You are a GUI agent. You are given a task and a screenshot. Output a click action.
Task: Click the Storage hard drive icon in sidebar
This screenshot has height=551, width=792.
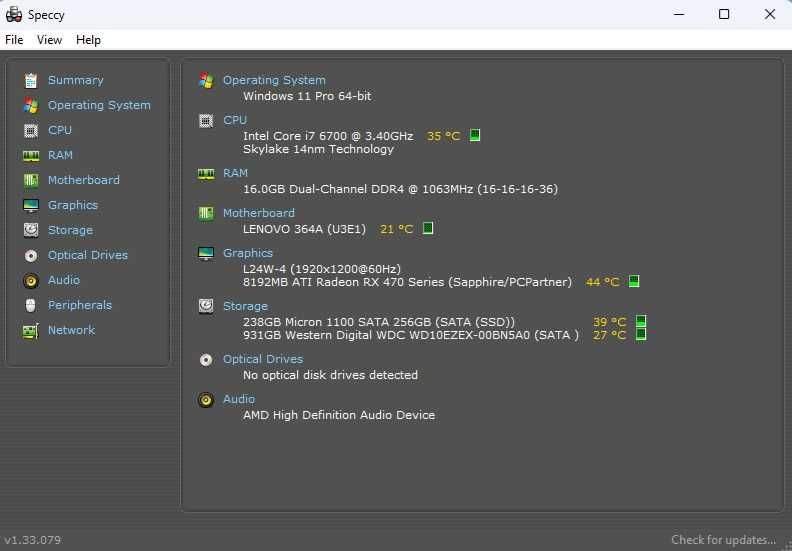31,230
